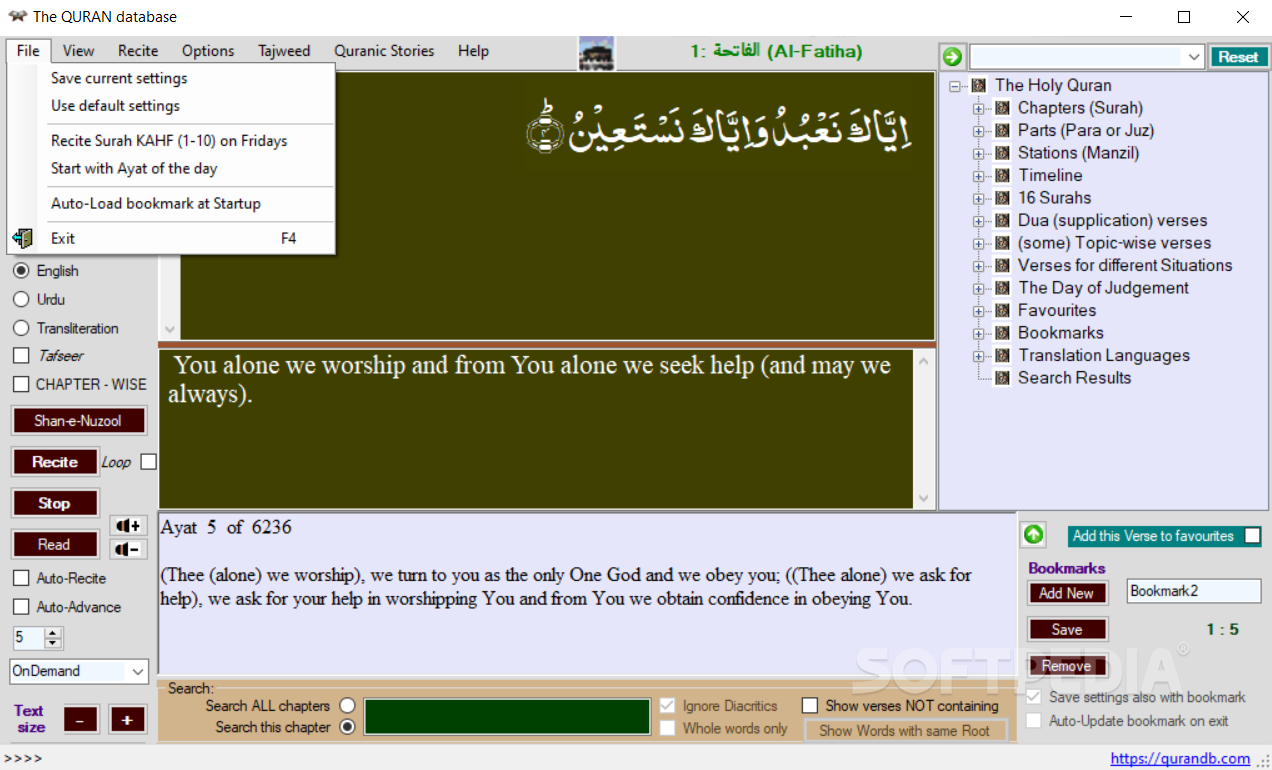The width and height of the screenshot is (1272, 770).
Task: Click the Favourites book icon in tree
Action: click(1002, 310)
